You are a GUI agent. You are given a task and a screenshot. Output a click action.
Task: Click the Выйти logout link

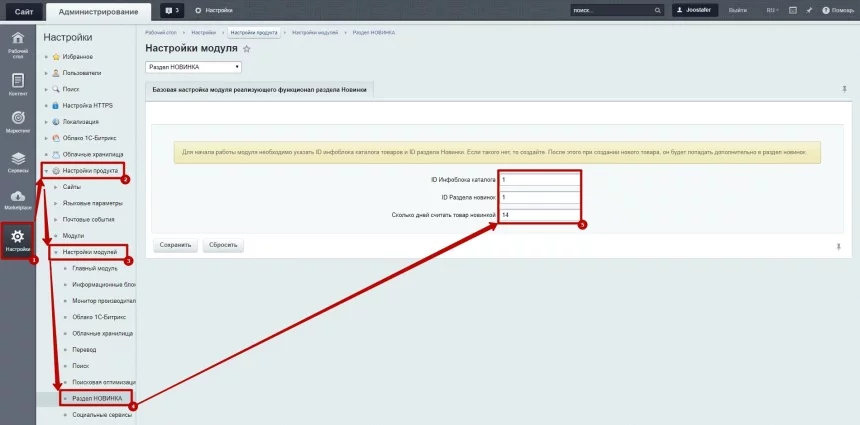click(x=738, y=10)
